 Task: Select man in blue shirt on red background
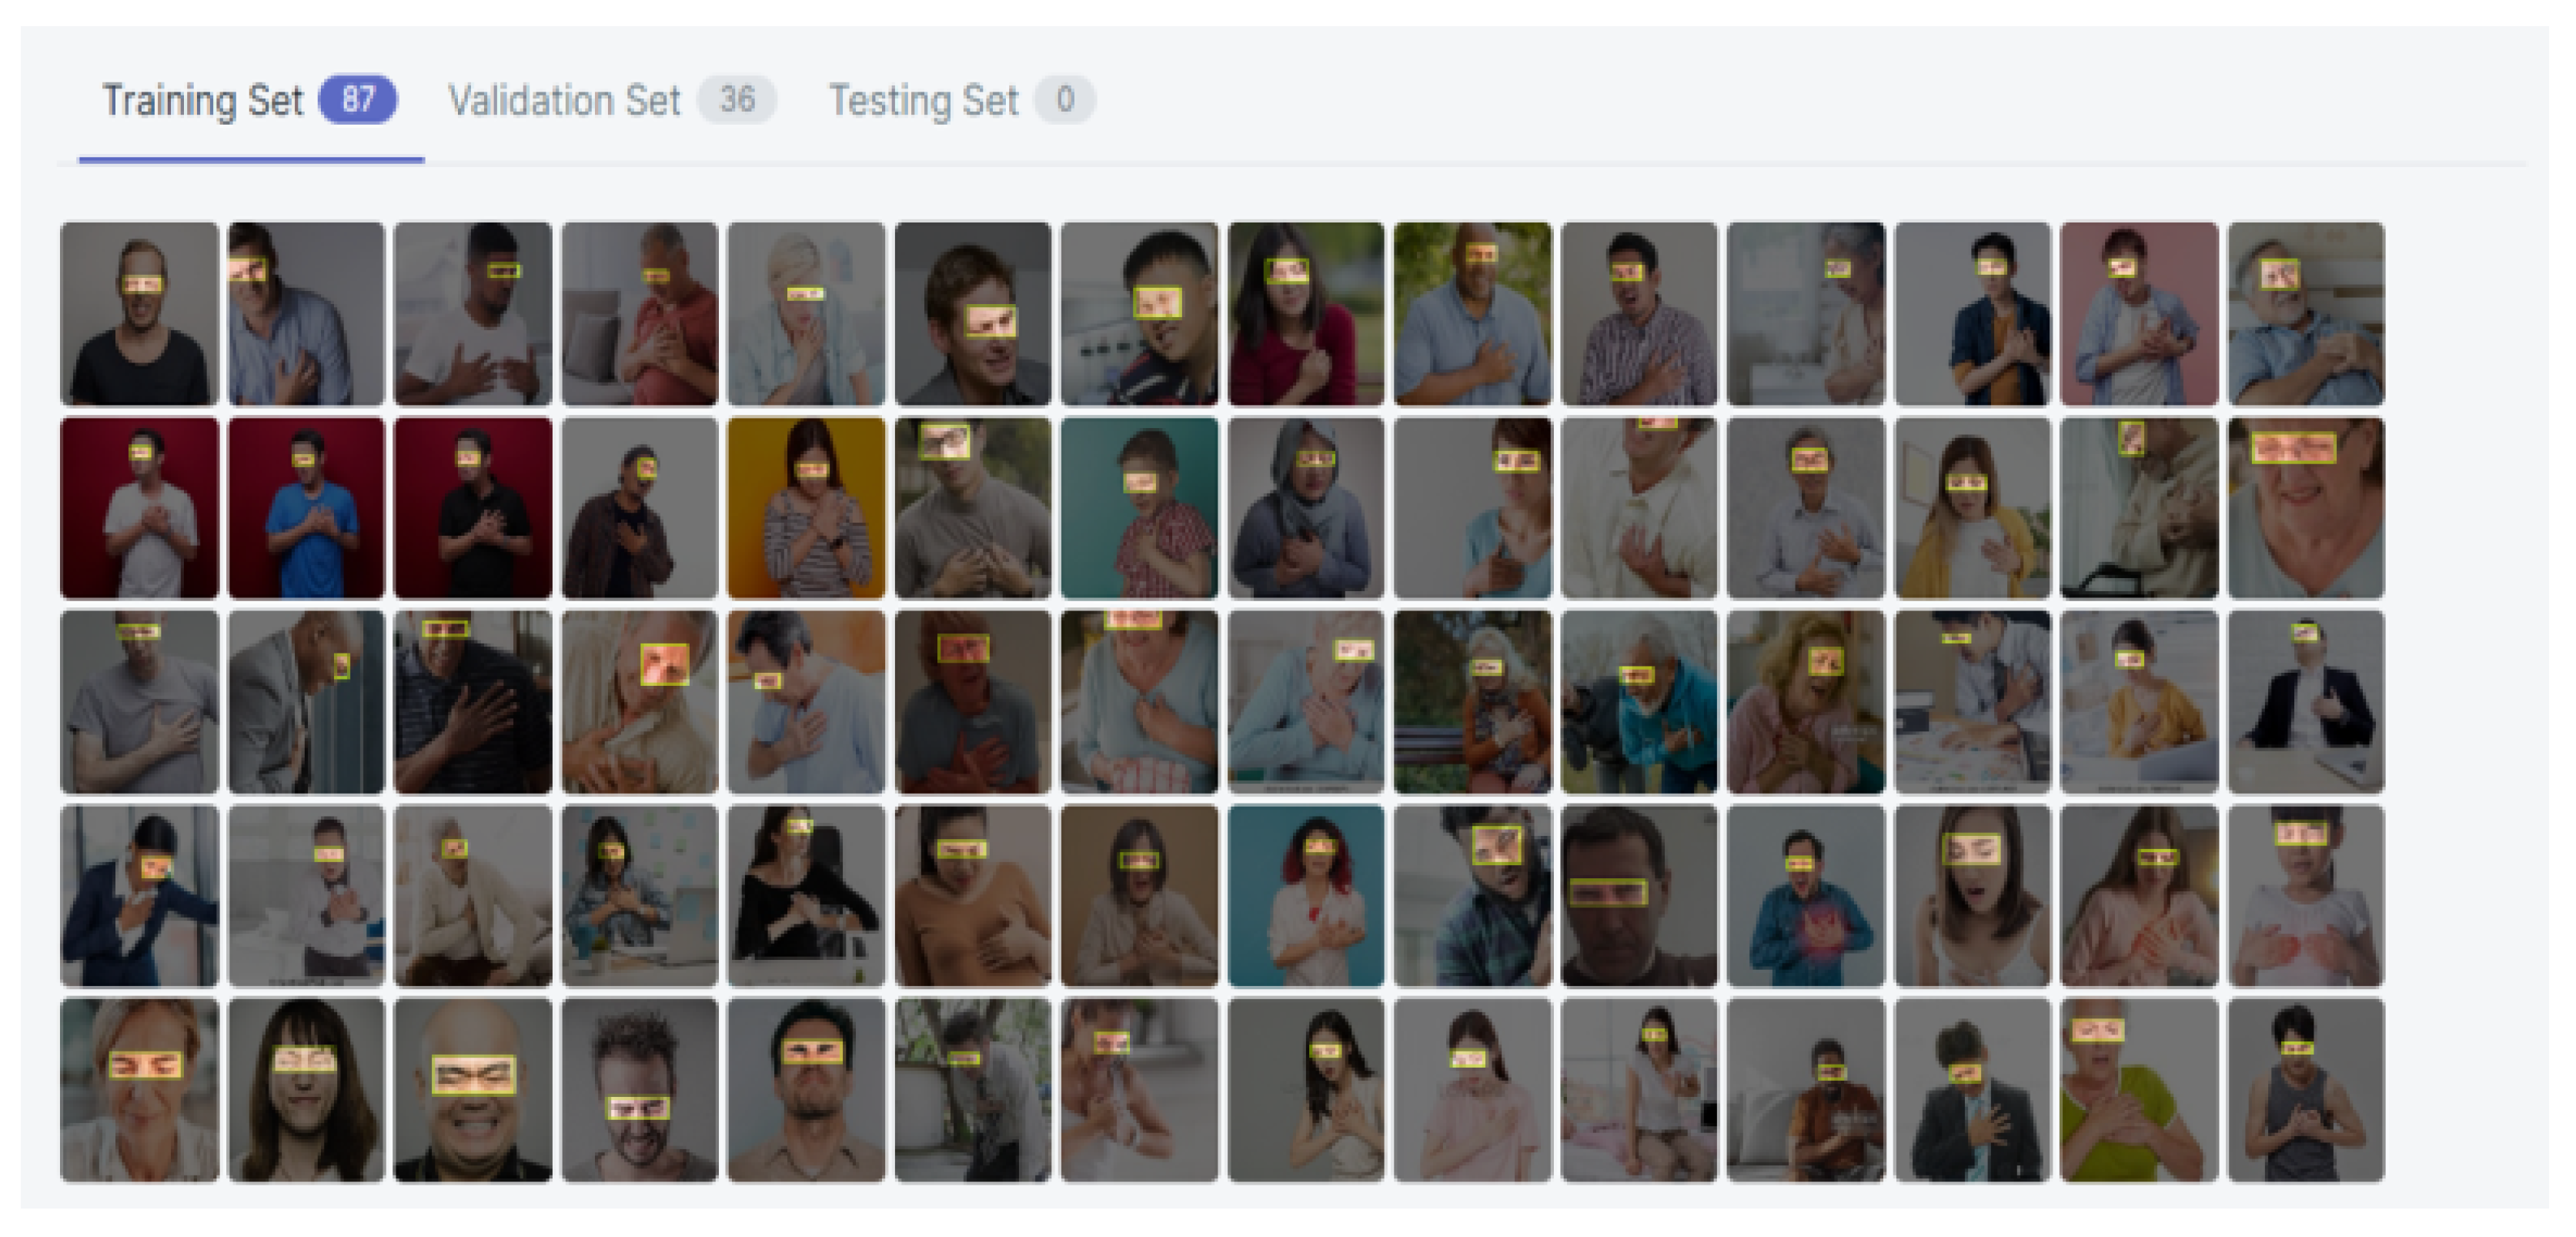[306, 508]
